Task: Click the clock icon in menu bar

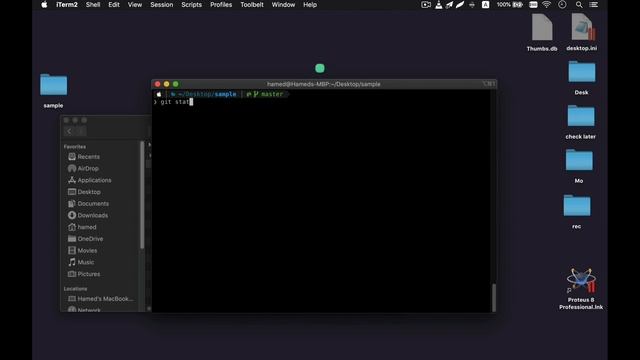Action: 562,5
